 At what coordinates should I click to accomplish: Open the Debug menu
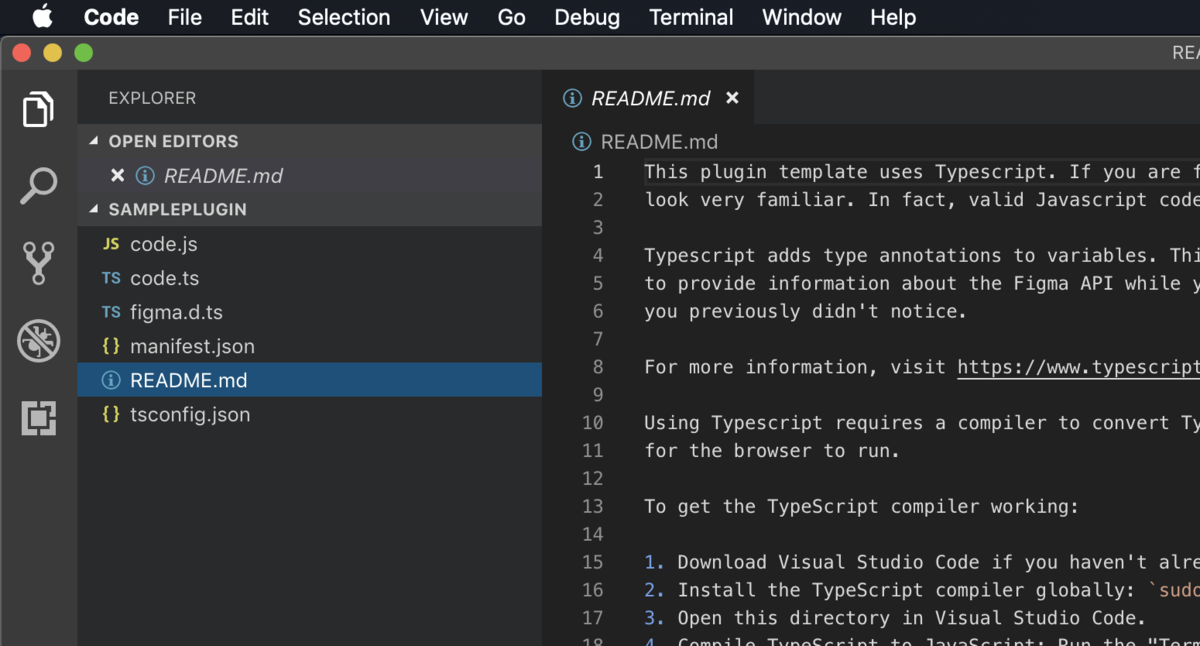[587, 17]
